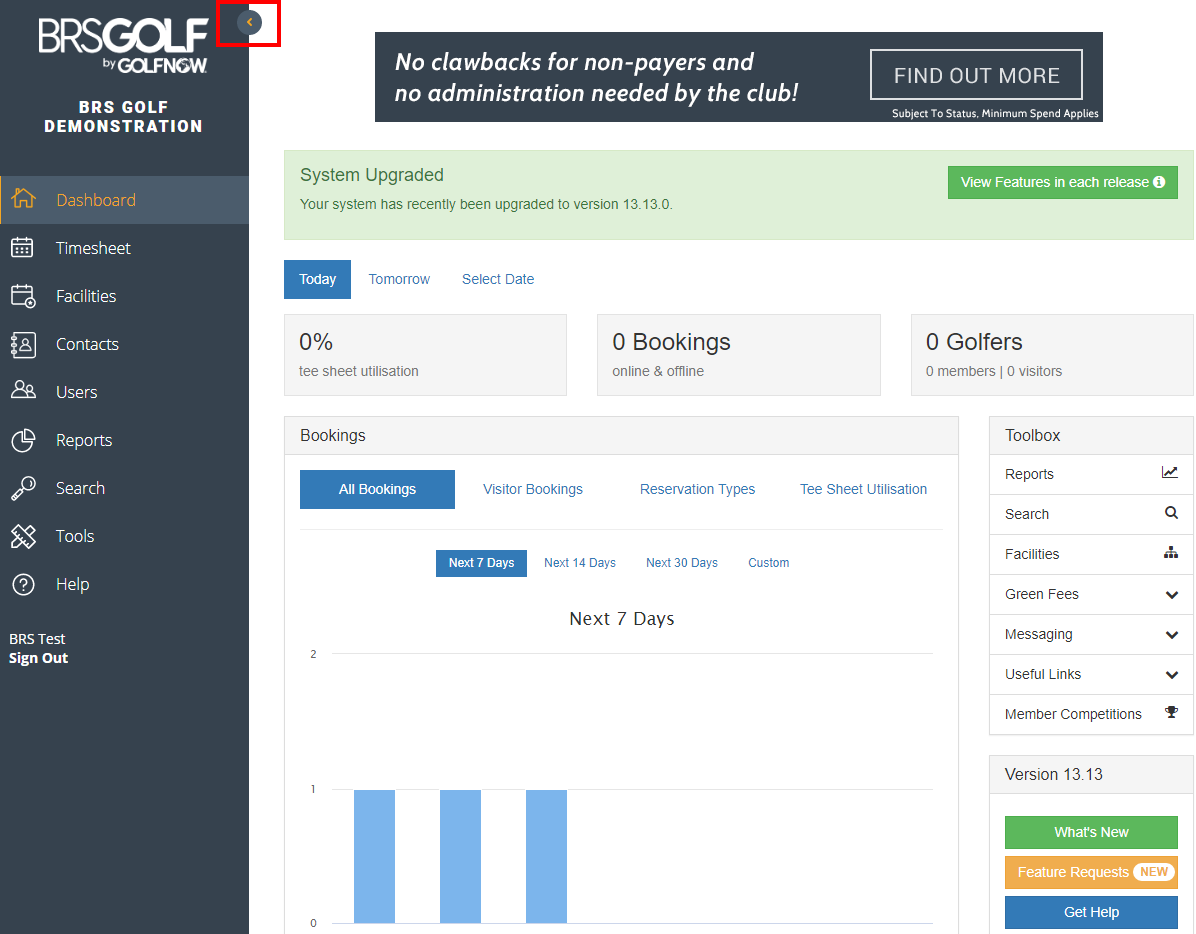The height and width of the screenshot is (934, 1196).
Task: Click the Toolbox Reports line chart icon
Action: (x=1170, y=473)
